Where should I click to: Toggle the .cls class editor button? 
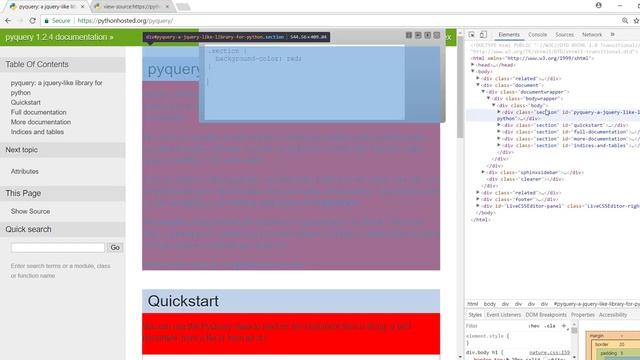tap(550, 326)
